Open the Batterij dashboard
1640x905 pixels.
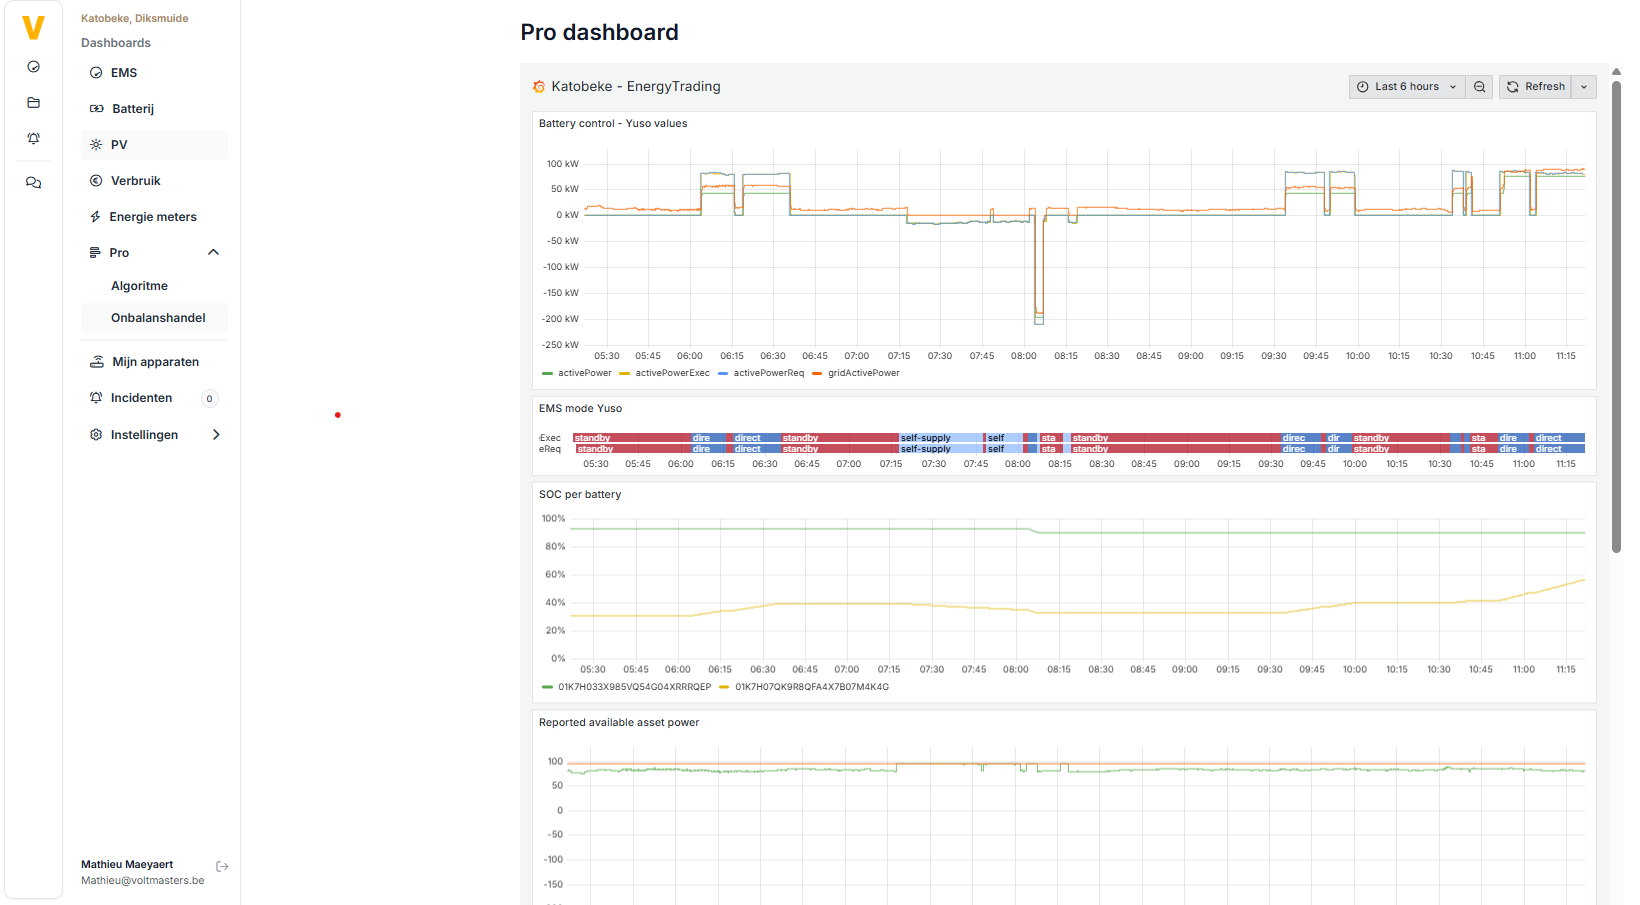pyautogui.click(x=132, y=109)
